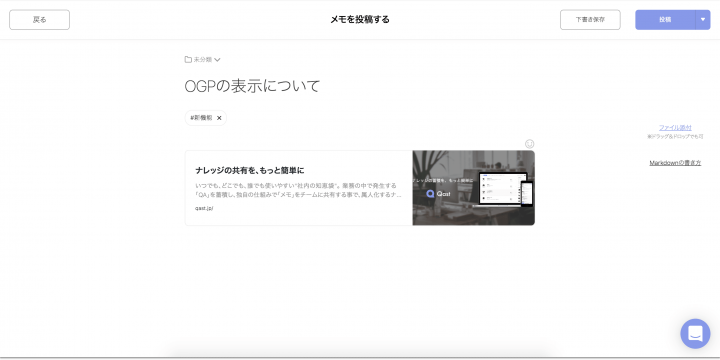Go back with the 戻る button
720x360 pixels.
39,20
